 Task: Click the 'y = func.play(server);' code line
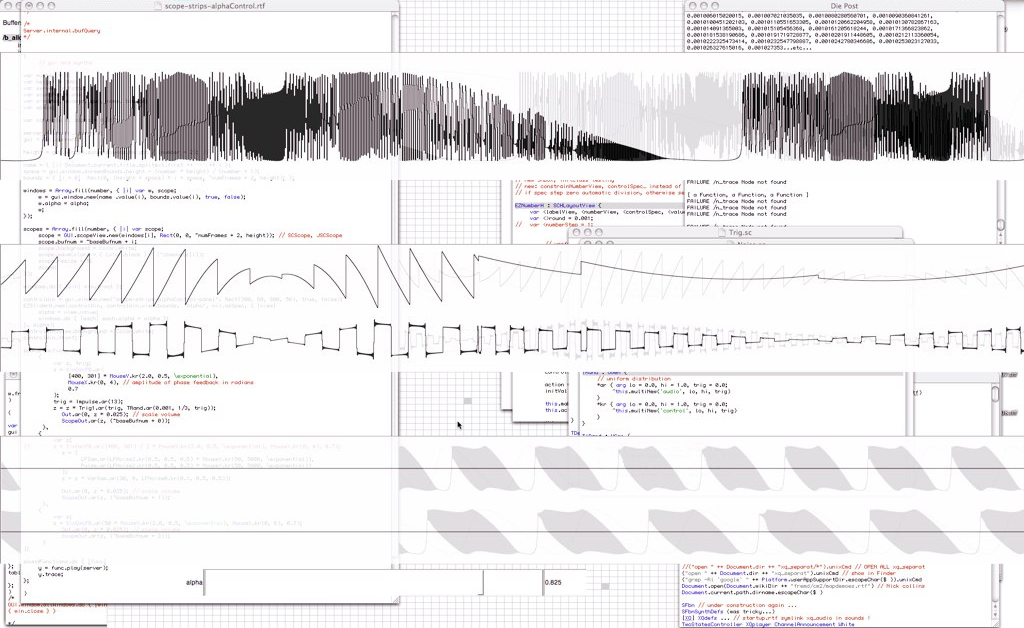click(73, 568)
